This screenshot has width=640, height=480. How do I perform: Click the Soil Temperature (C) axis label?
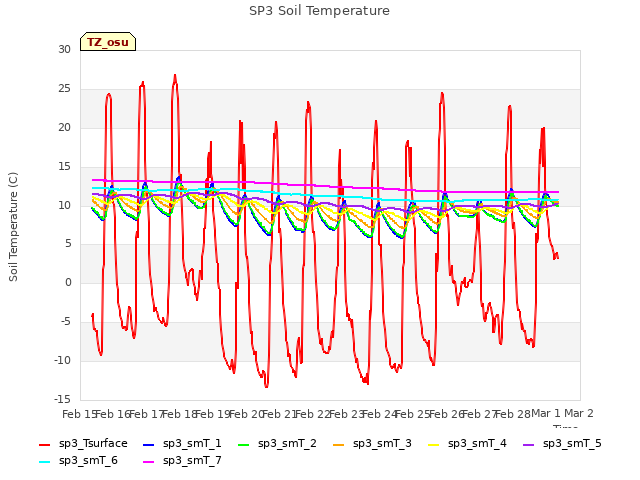point(13,227)
